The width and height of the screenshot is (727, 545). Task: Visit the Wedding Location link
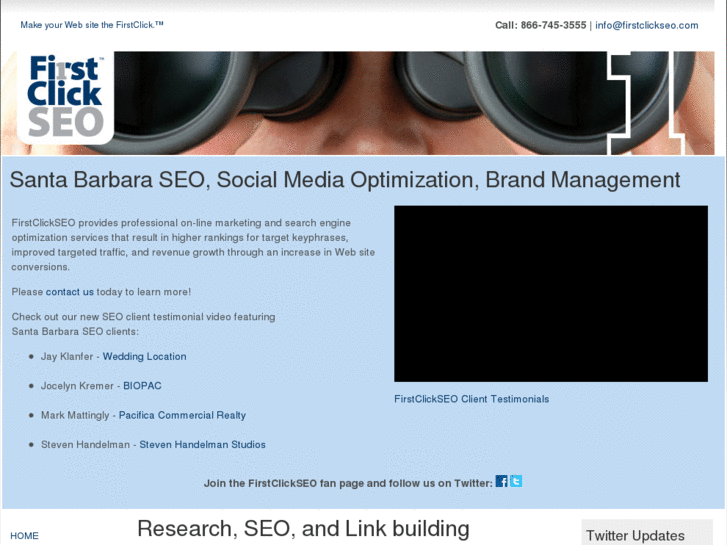[144, 356]
